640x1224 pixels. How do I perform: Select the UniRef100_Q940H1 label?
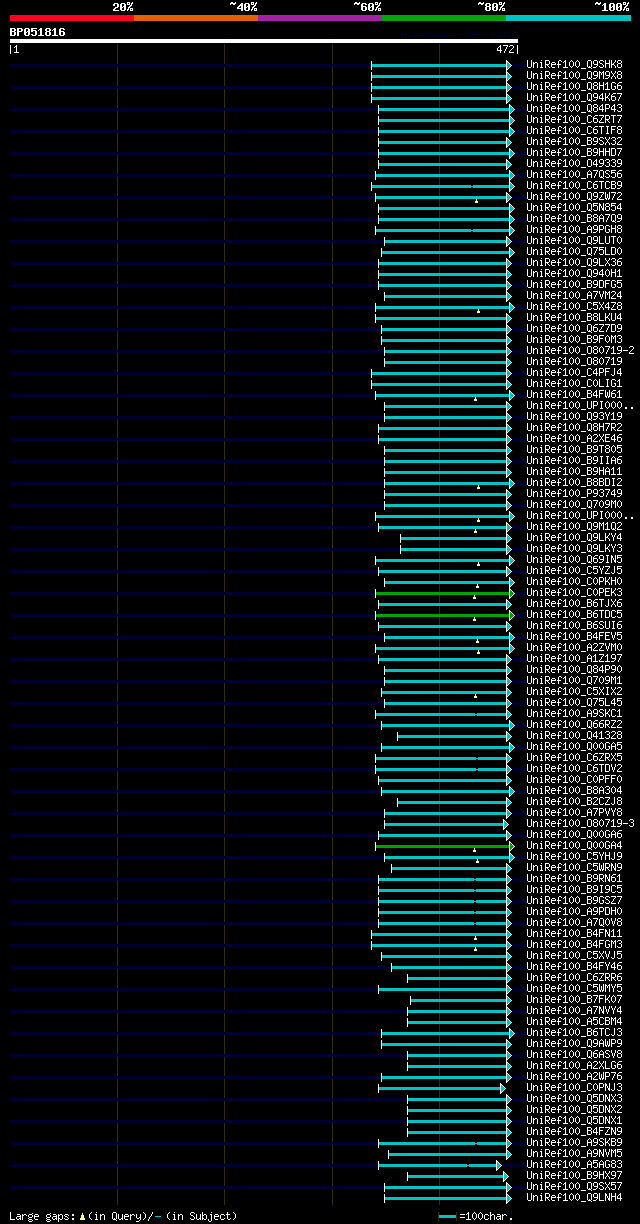574,273
